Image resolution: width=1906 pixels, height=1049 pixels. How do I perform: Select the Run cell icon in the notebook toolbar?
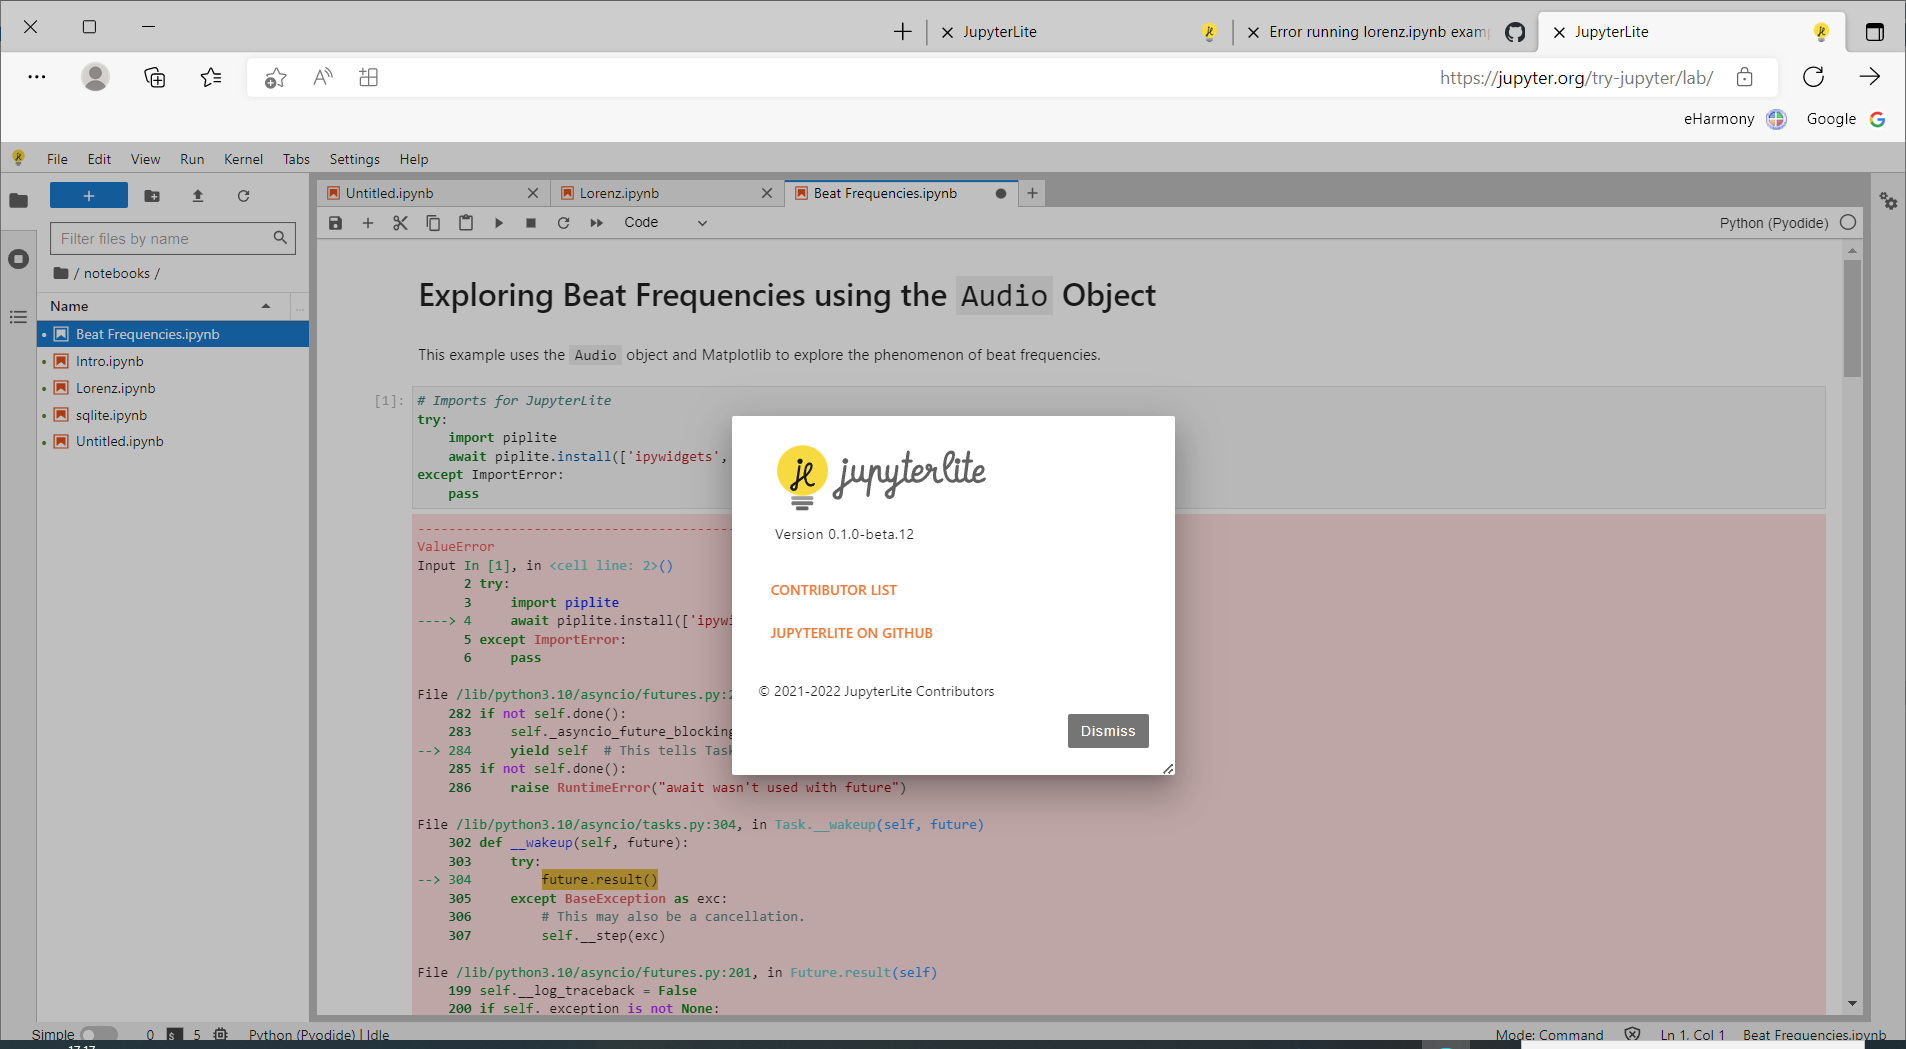[x=498, y=222]
